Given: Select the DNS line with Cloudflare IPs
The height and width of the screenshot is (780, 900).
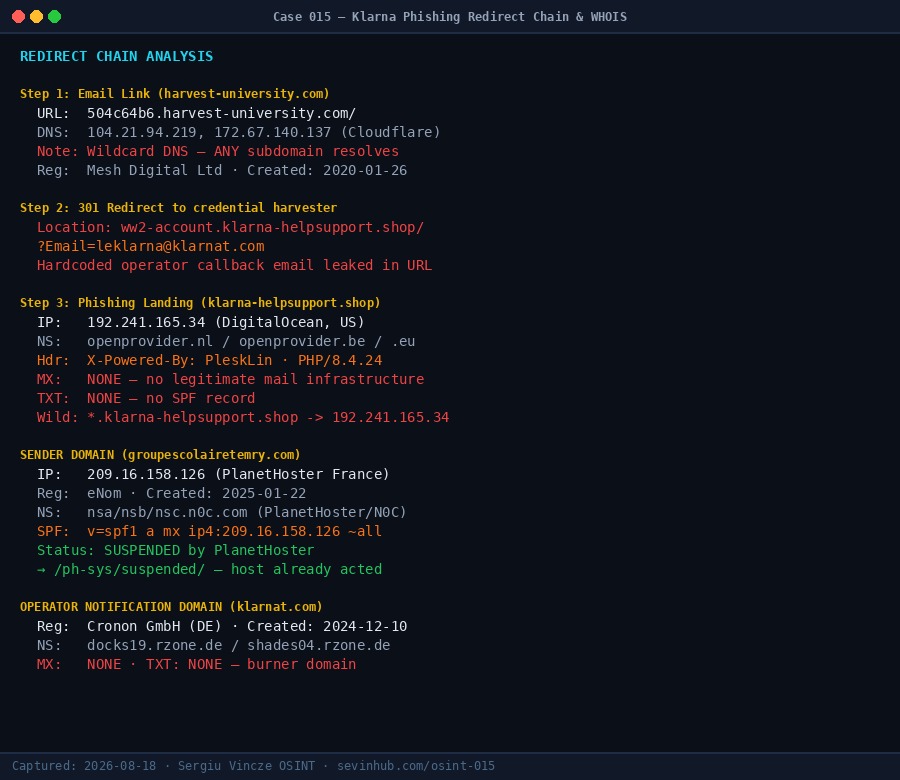Looking at the screenshot, I should [239, 132].
